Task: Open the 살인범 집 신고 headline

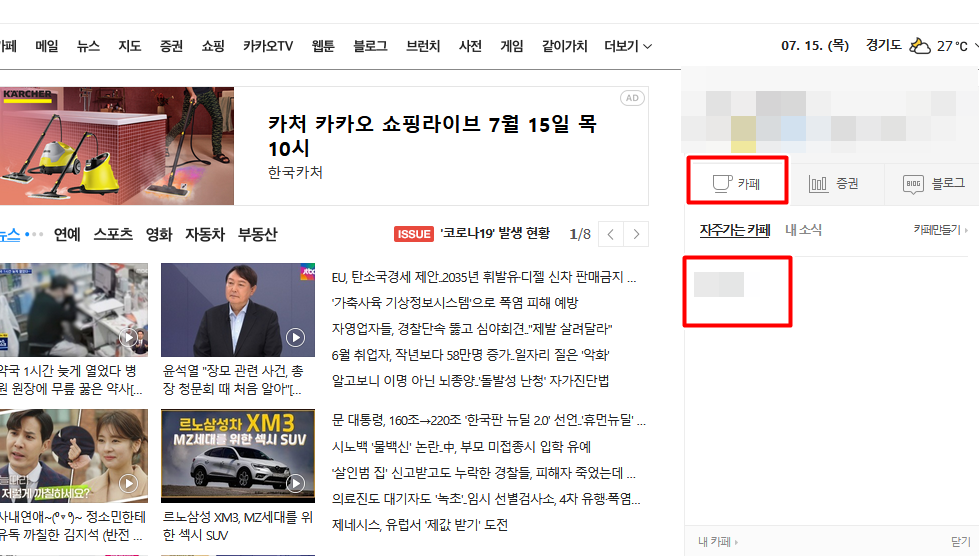Action: 484,473
